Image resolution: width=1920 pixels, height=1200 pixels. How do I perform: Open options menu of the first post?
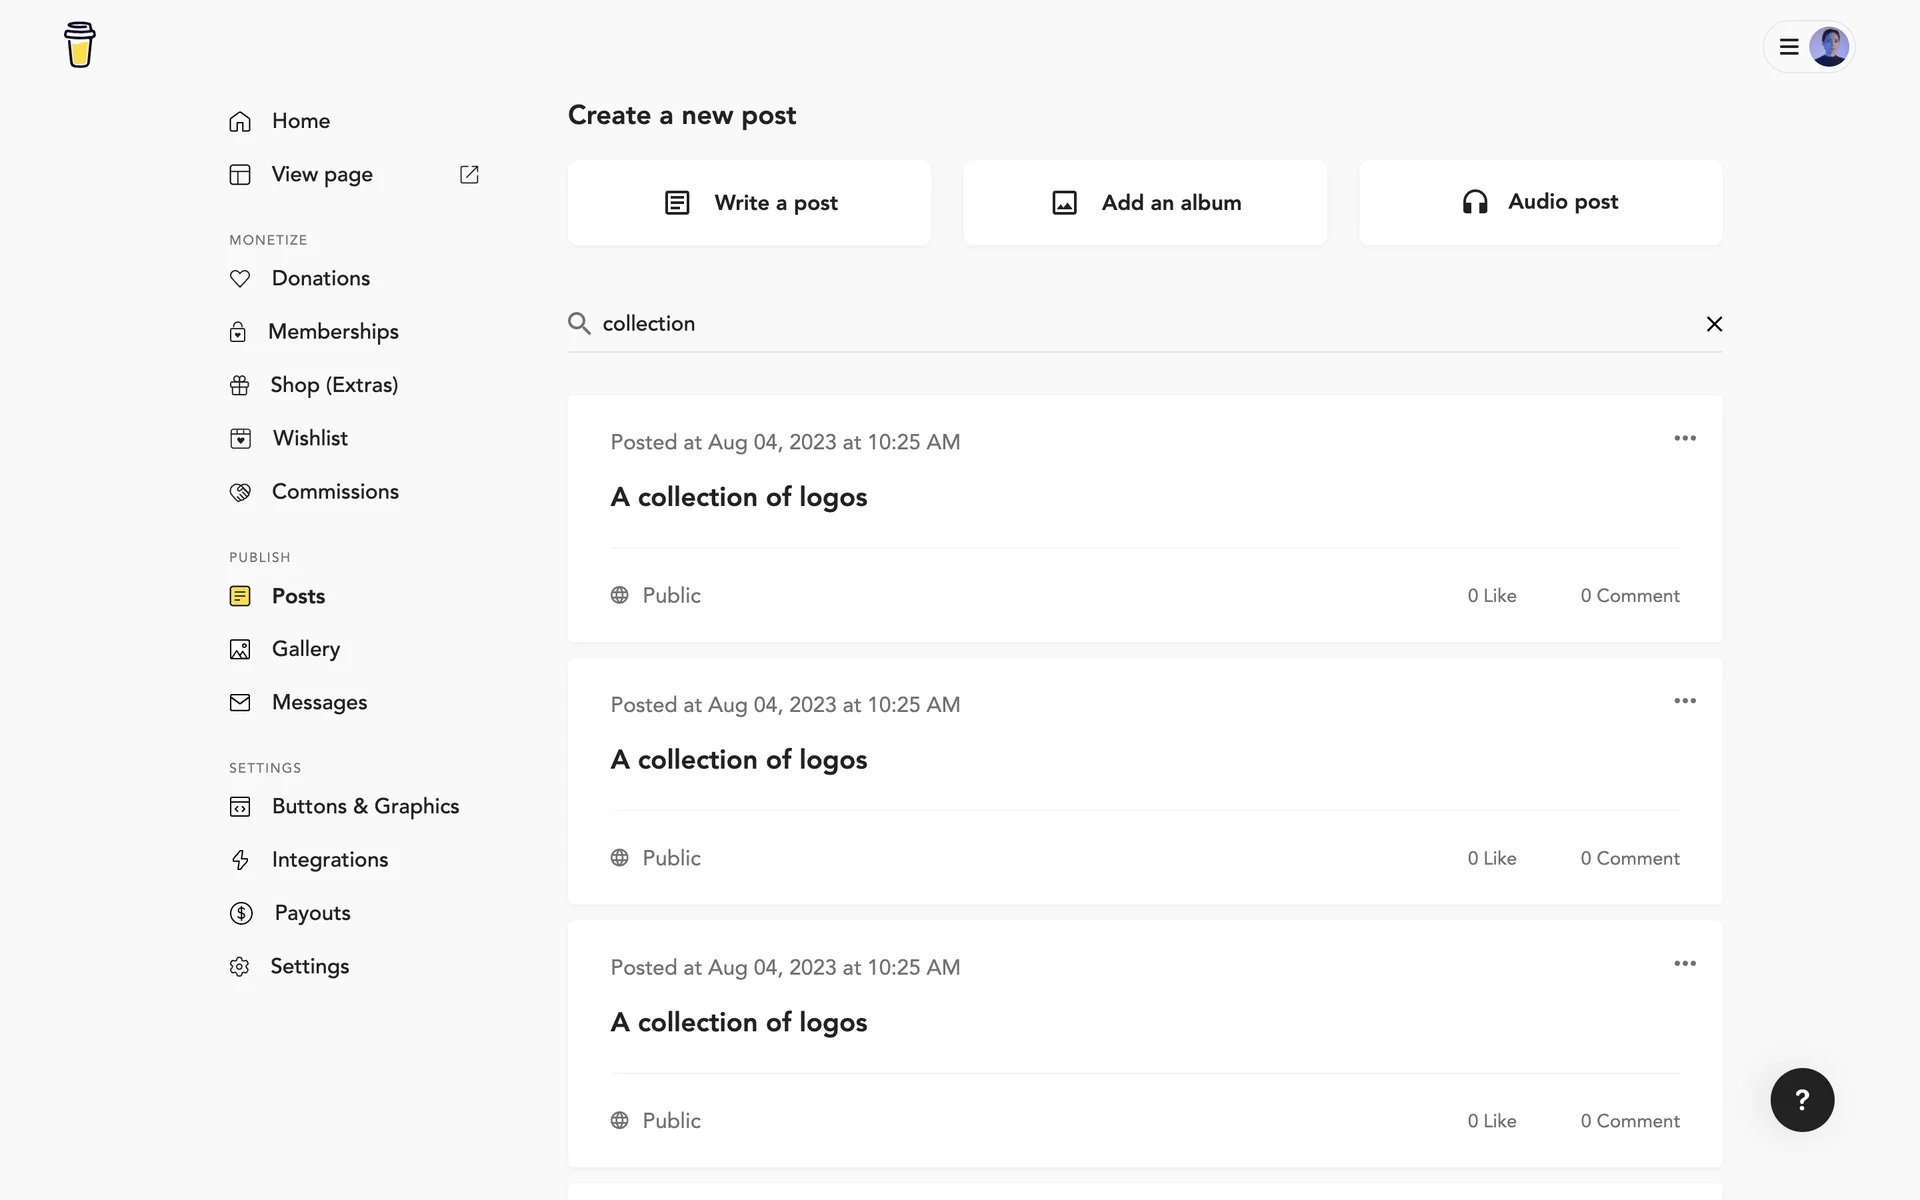(x=1685, y=438)
